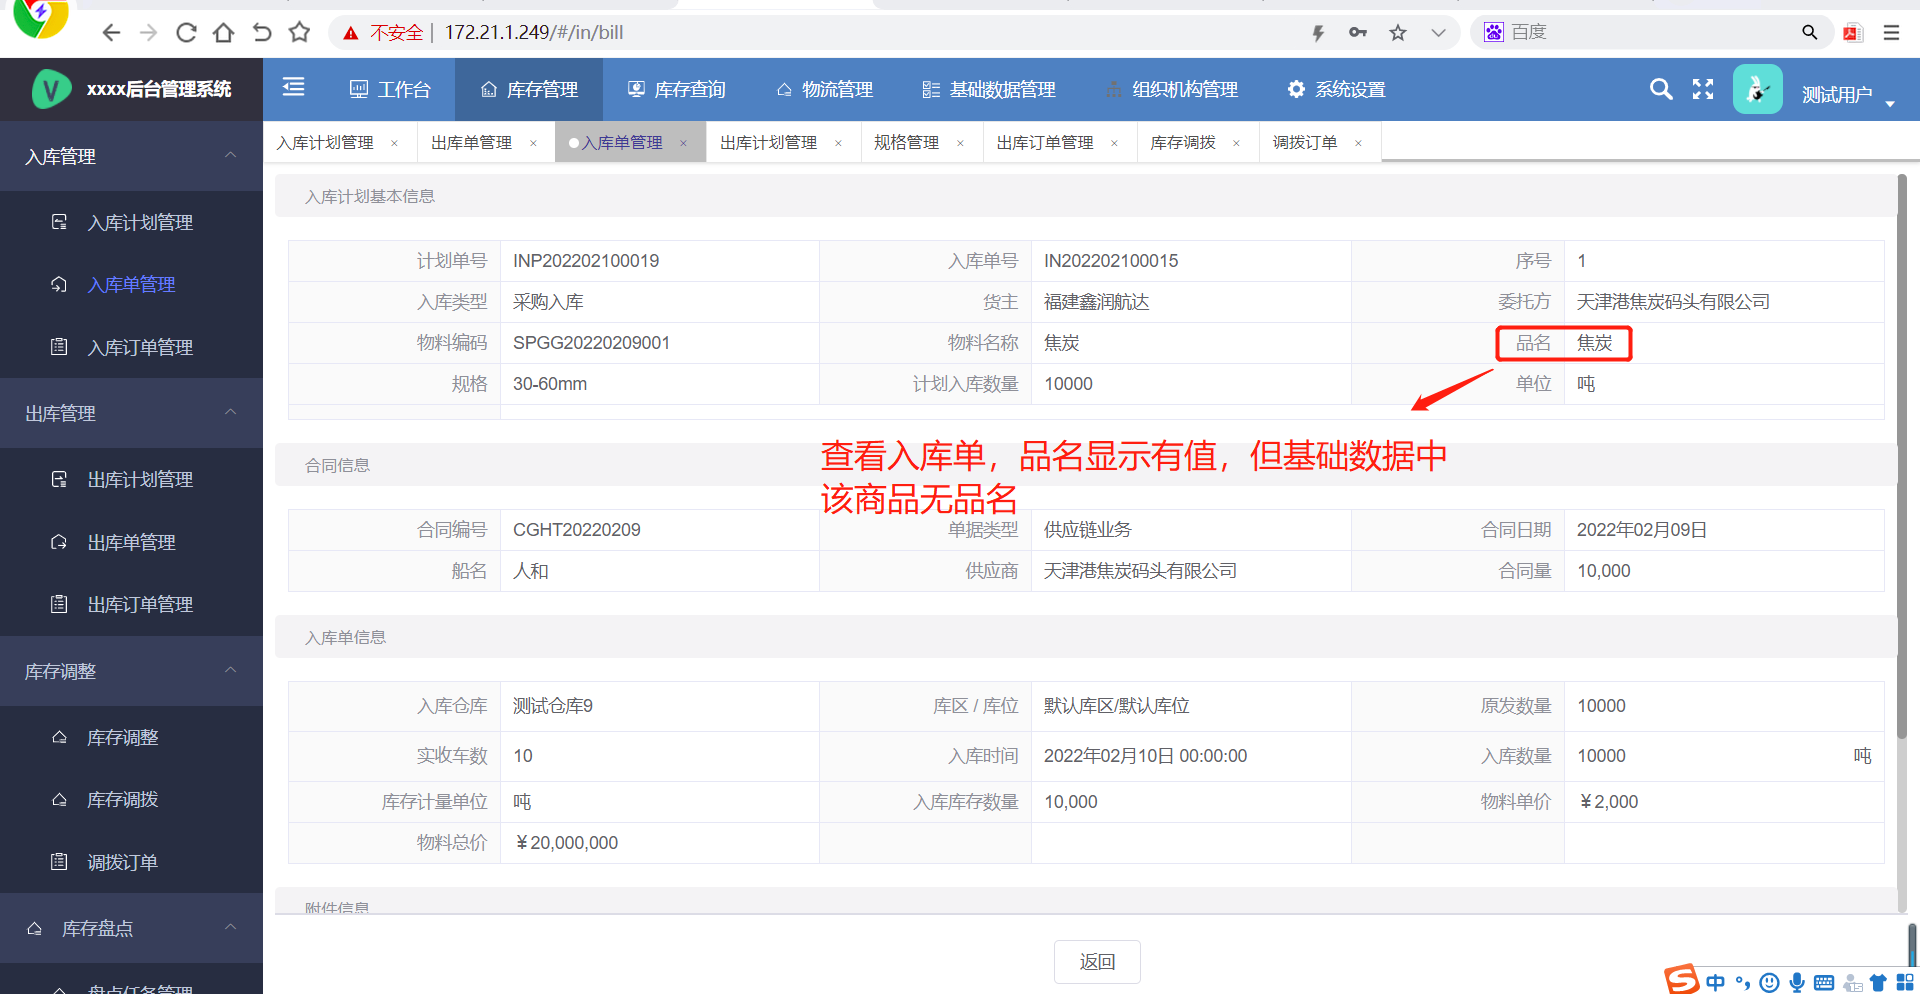Open 调拨订单 in the sidebar
Image resolution: width=1920 pixels, height=994 pixels.
pos(131,862)
